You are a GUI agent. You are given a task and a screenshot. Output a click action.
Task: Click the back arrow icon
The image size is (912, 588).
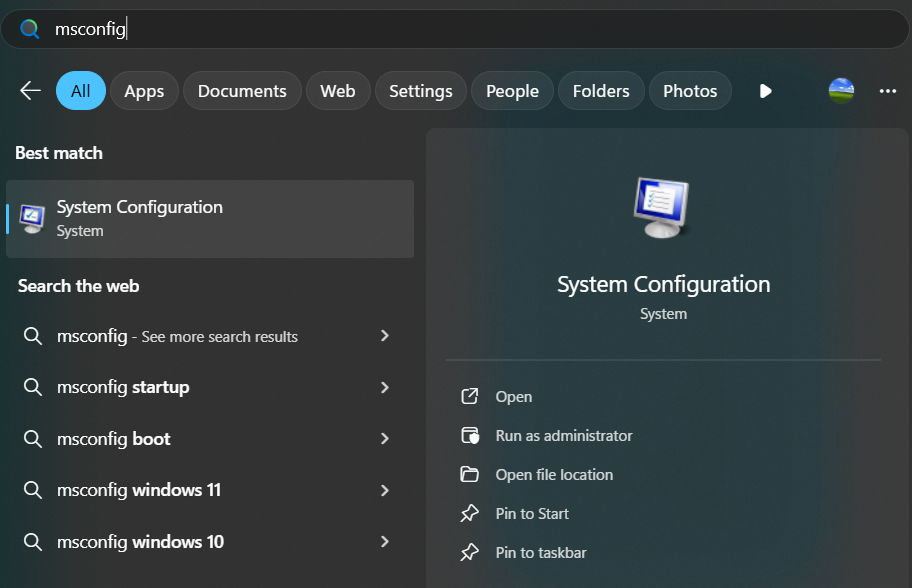pyautogui.click(x=30, y=91)
